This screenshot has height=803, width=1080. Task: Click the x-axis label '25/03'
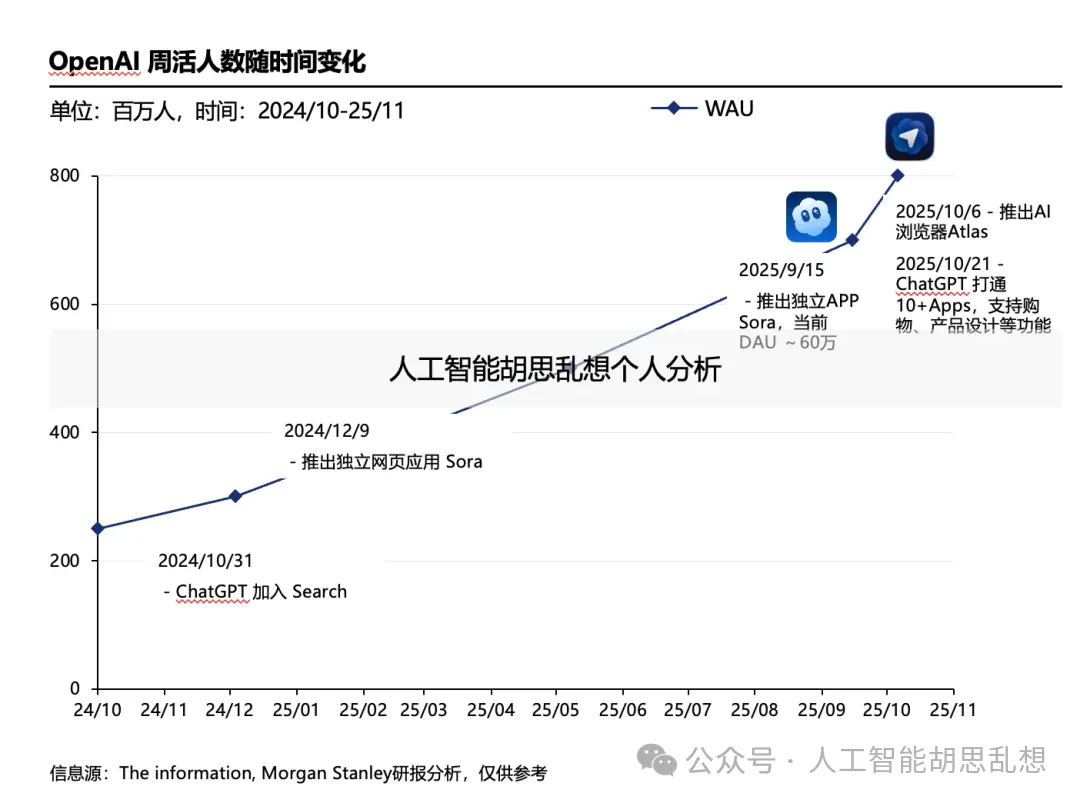coord(424,710)
